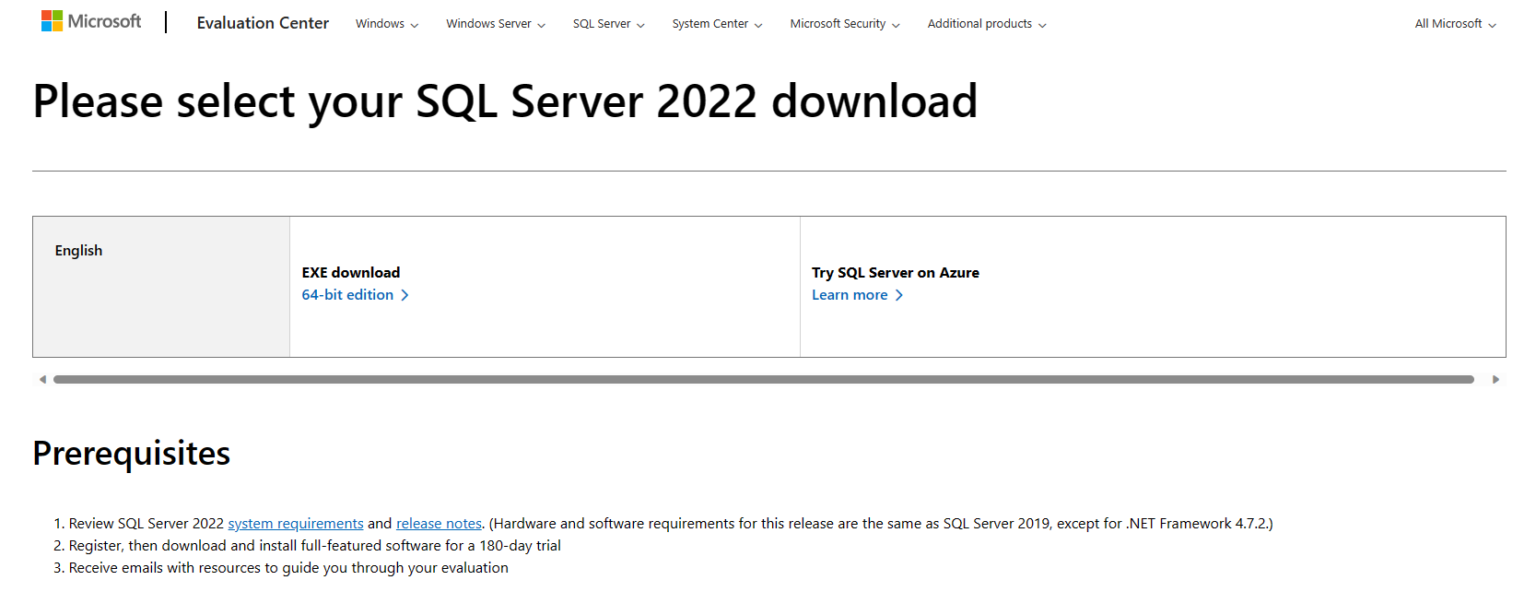Click Learn more under SQL Server on Azure
Viewport: 1536px width, 592px height.
(x=857, y=295)
